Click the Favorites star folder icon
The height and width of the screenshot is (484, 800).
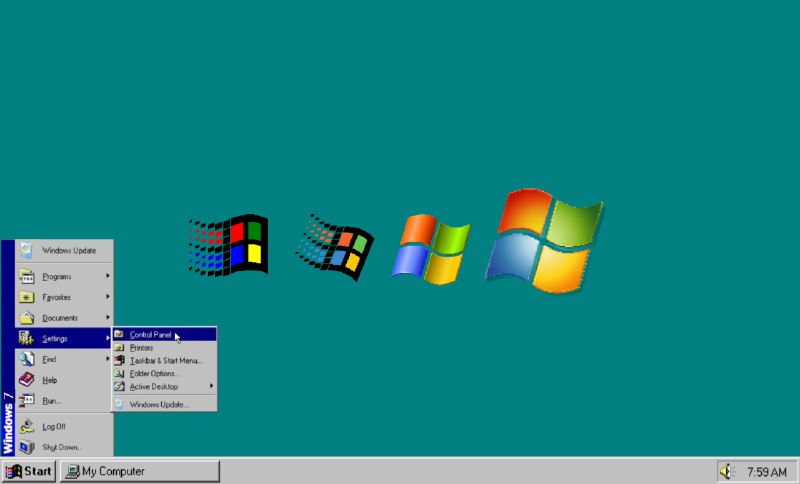[27, 297]
